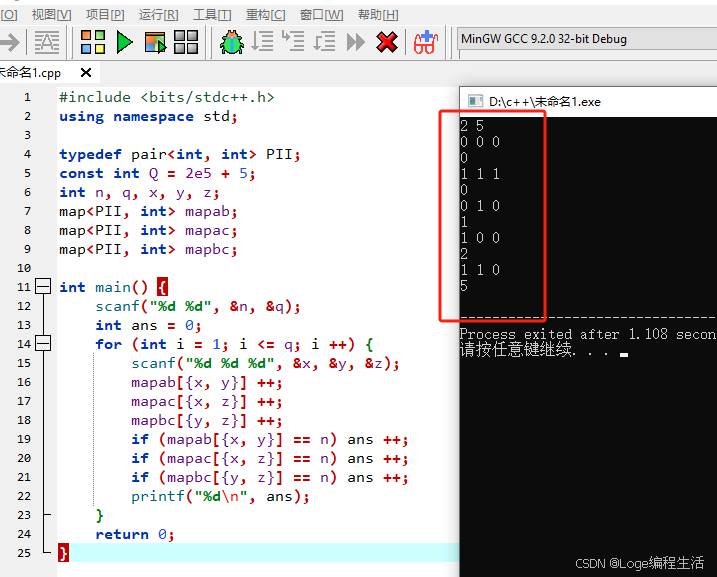717x577 pixels.
Task: Close the 未命名1.cpp tab
Action: point(86,72)
